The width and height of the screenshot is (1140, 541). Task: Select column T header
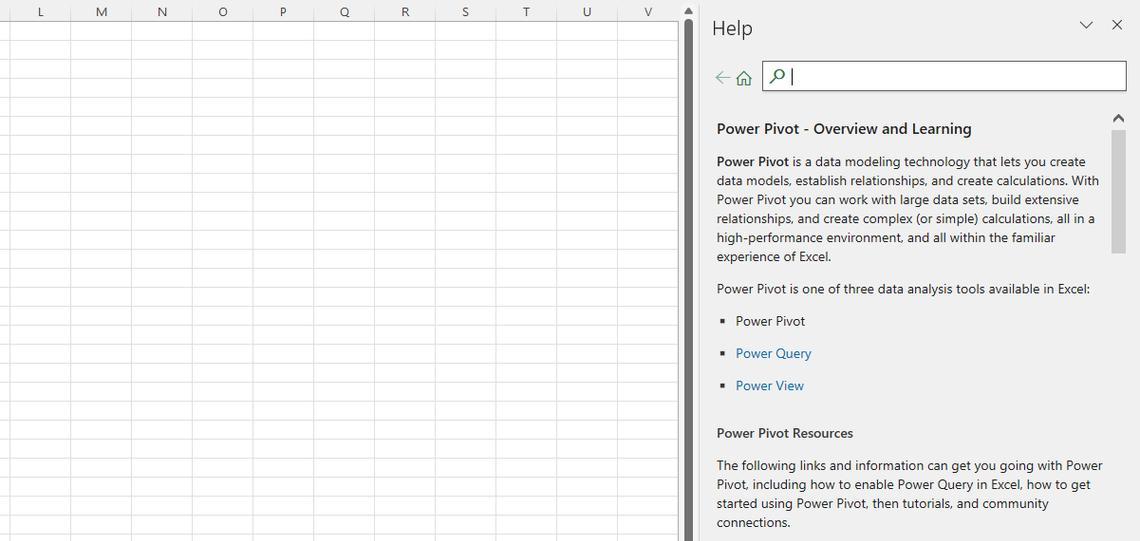[x=526, y=12]
